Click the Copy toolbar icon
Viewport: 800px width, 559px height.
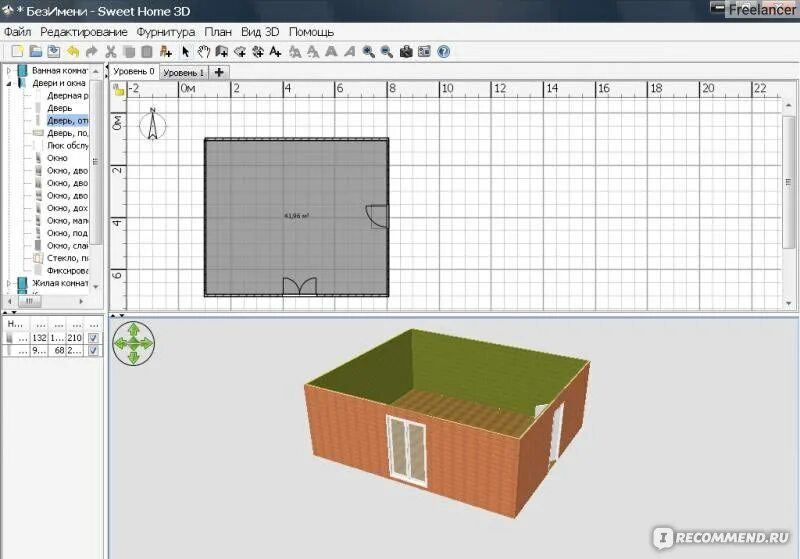tap(129, 52)
